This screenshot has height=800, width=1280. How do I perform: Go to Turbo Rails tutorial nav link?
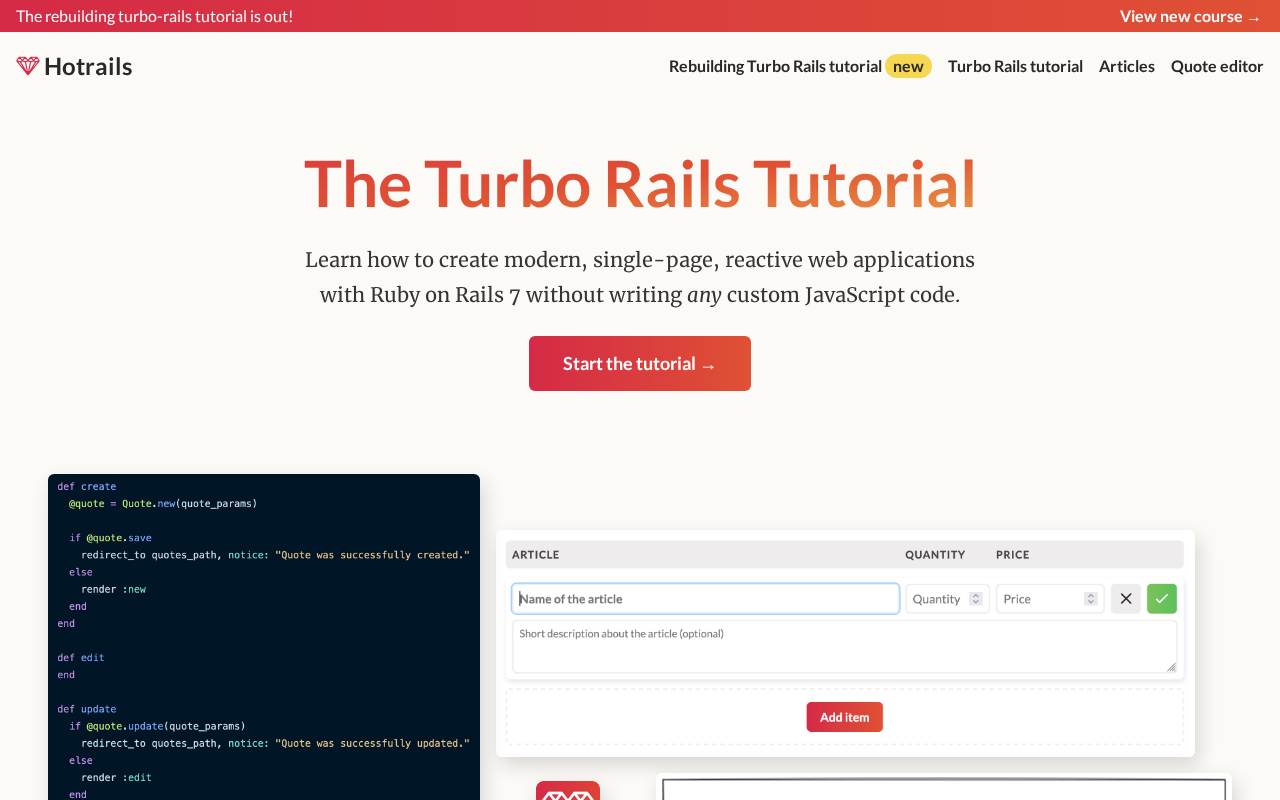coord(1015,66)
